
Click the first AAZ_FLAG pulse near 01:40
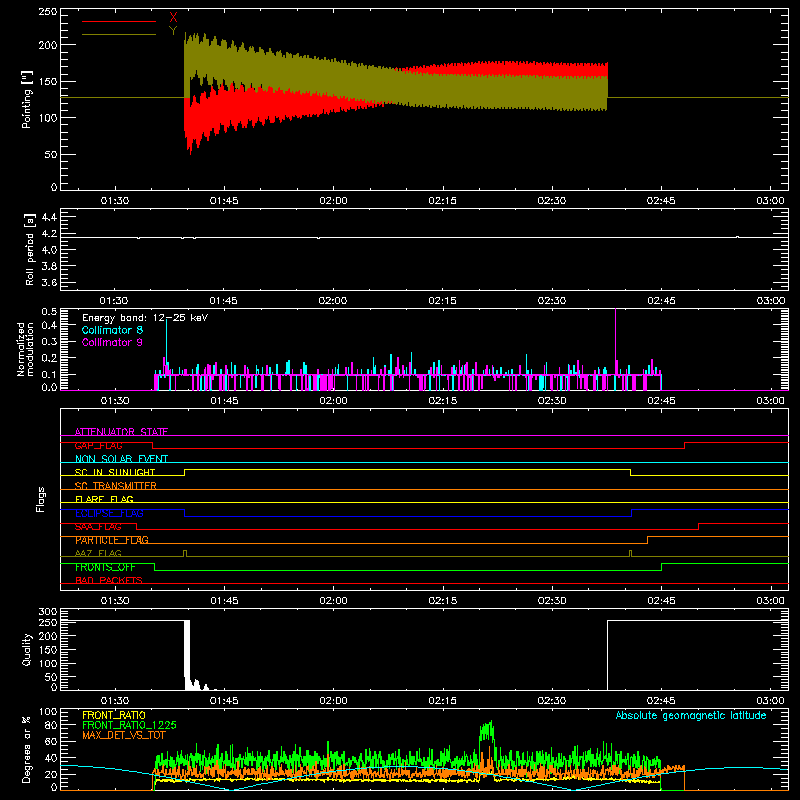(185, 553)
